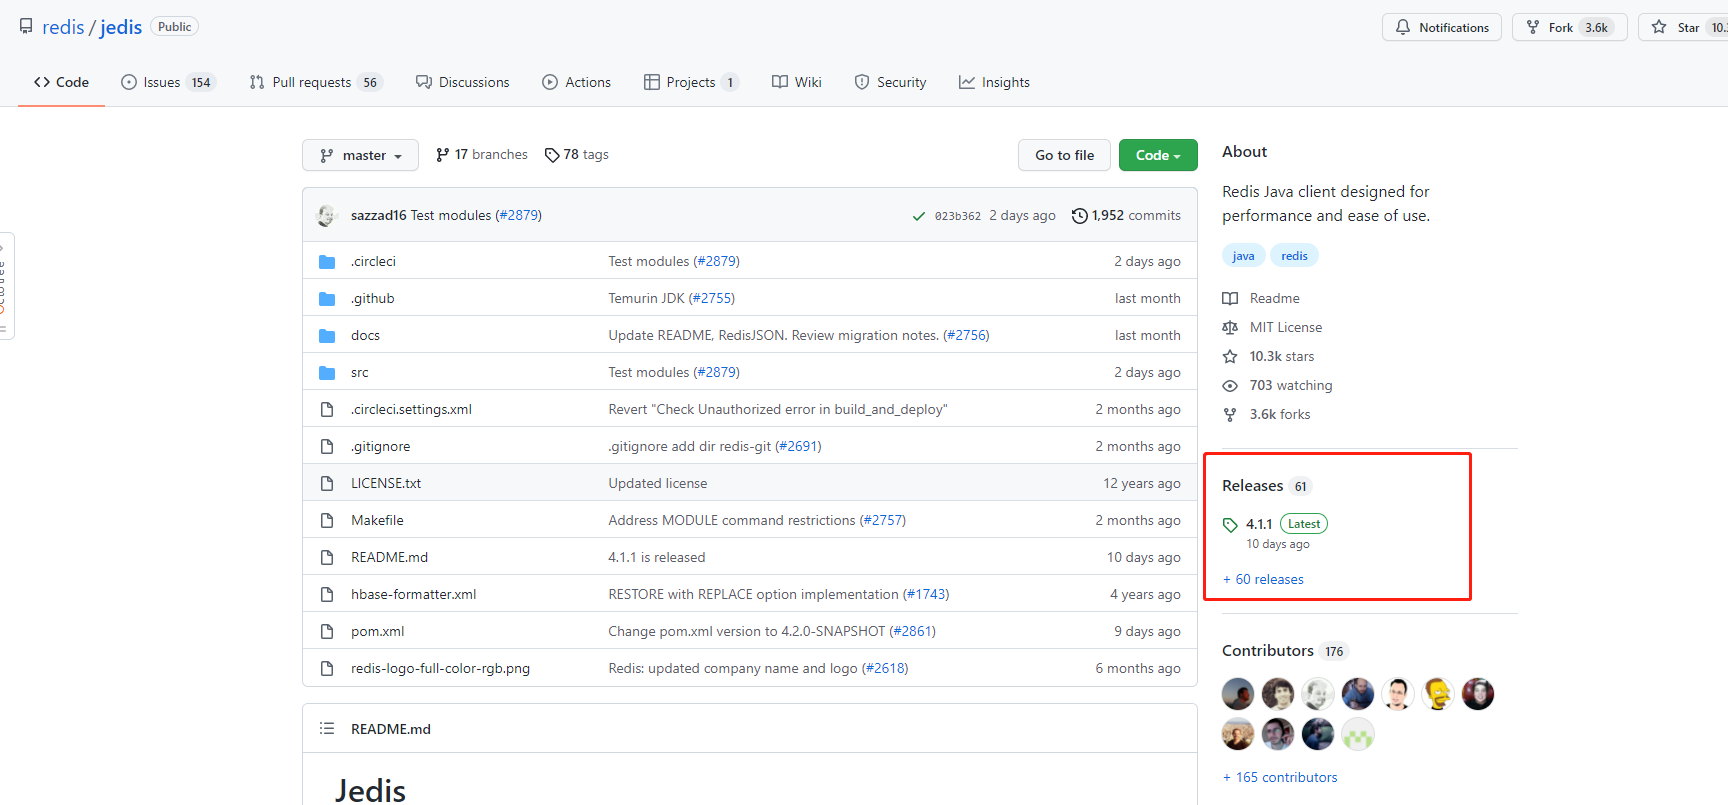Show the + 165 contributors link
The height and width of the screenshot is (805, 1728).
(x=1280, y=777)
